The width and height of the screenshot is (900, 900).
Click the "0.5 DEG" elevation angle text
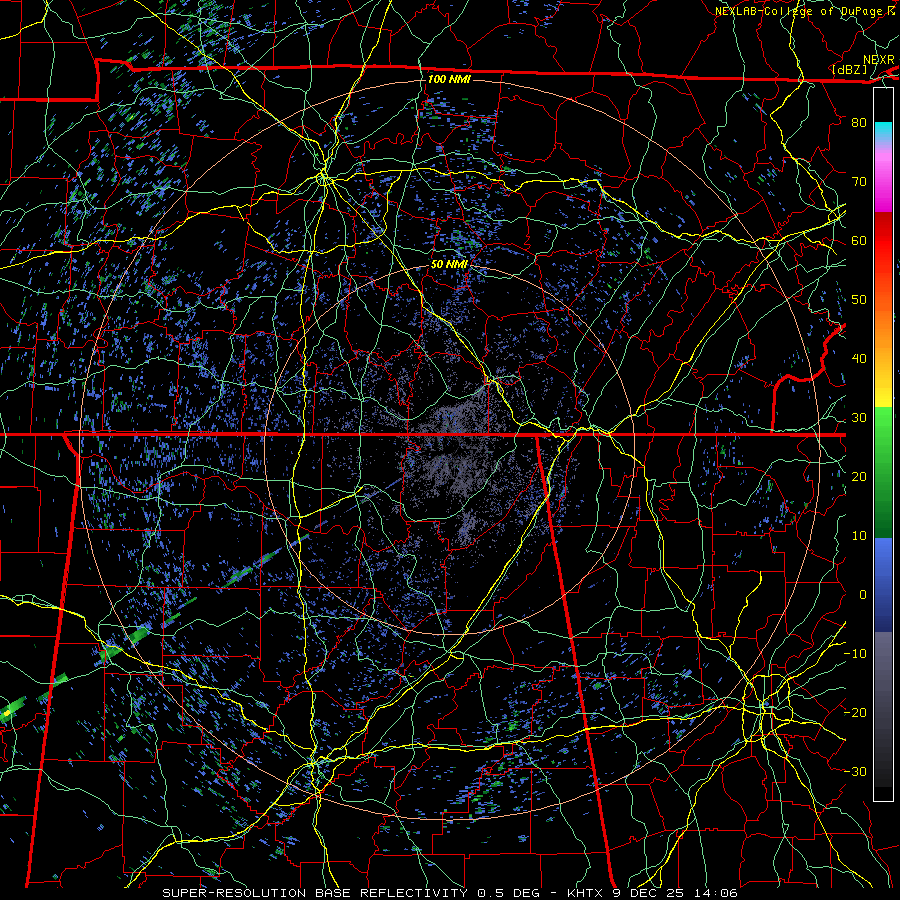pos(509,893)
